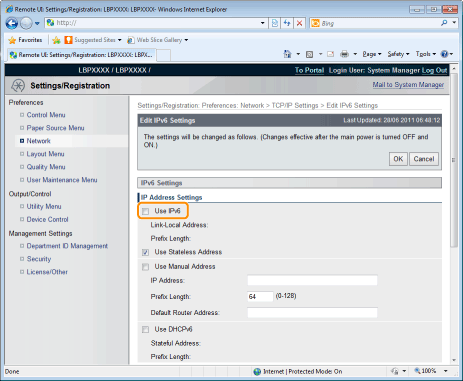Uncheck Use Stateless Address checkbox
This screenshot has width=463, height=381.
point(145,252)
